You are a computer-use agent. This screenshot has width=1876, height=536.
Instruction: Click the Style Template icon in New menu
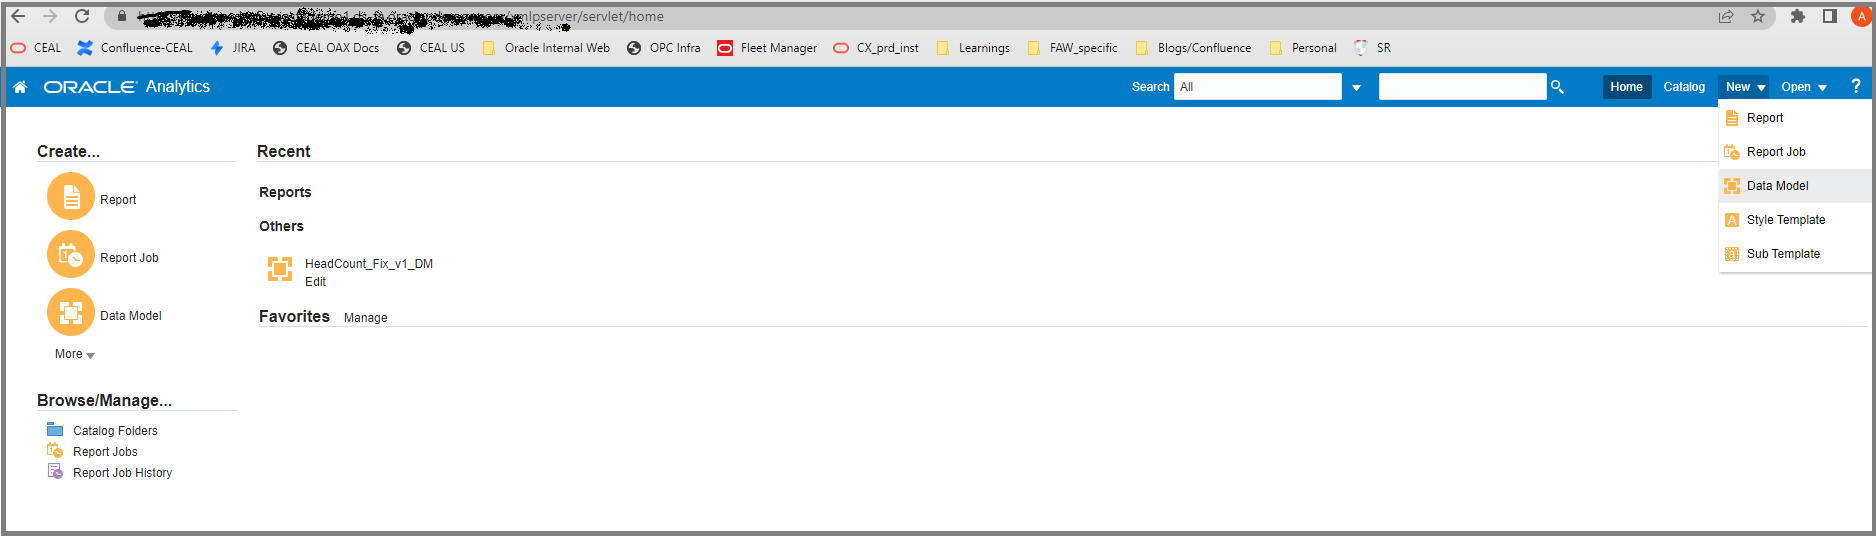pyautogui.click(x=1732, y=220)
